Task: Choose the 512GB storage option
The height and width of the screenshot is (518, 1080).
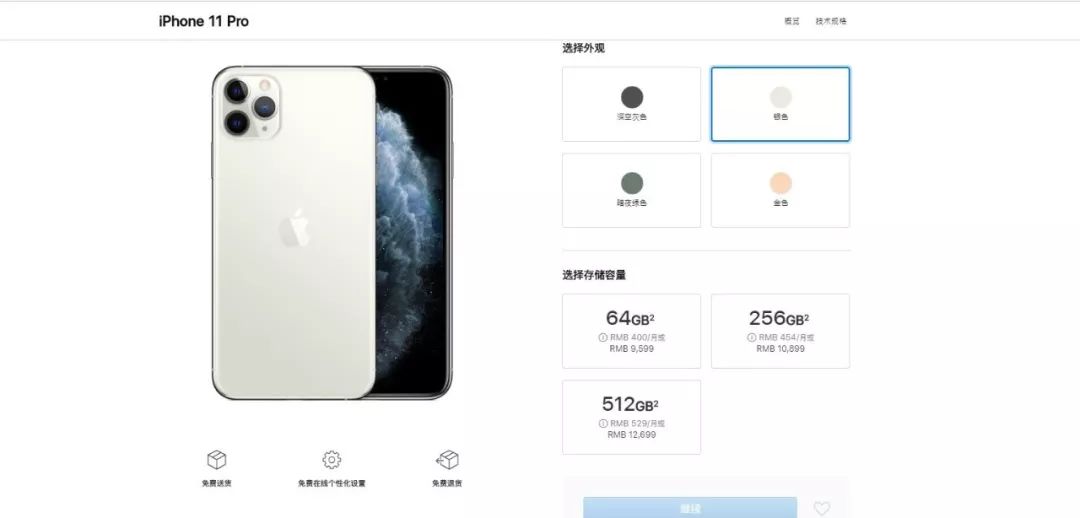Action: point(631,417)
